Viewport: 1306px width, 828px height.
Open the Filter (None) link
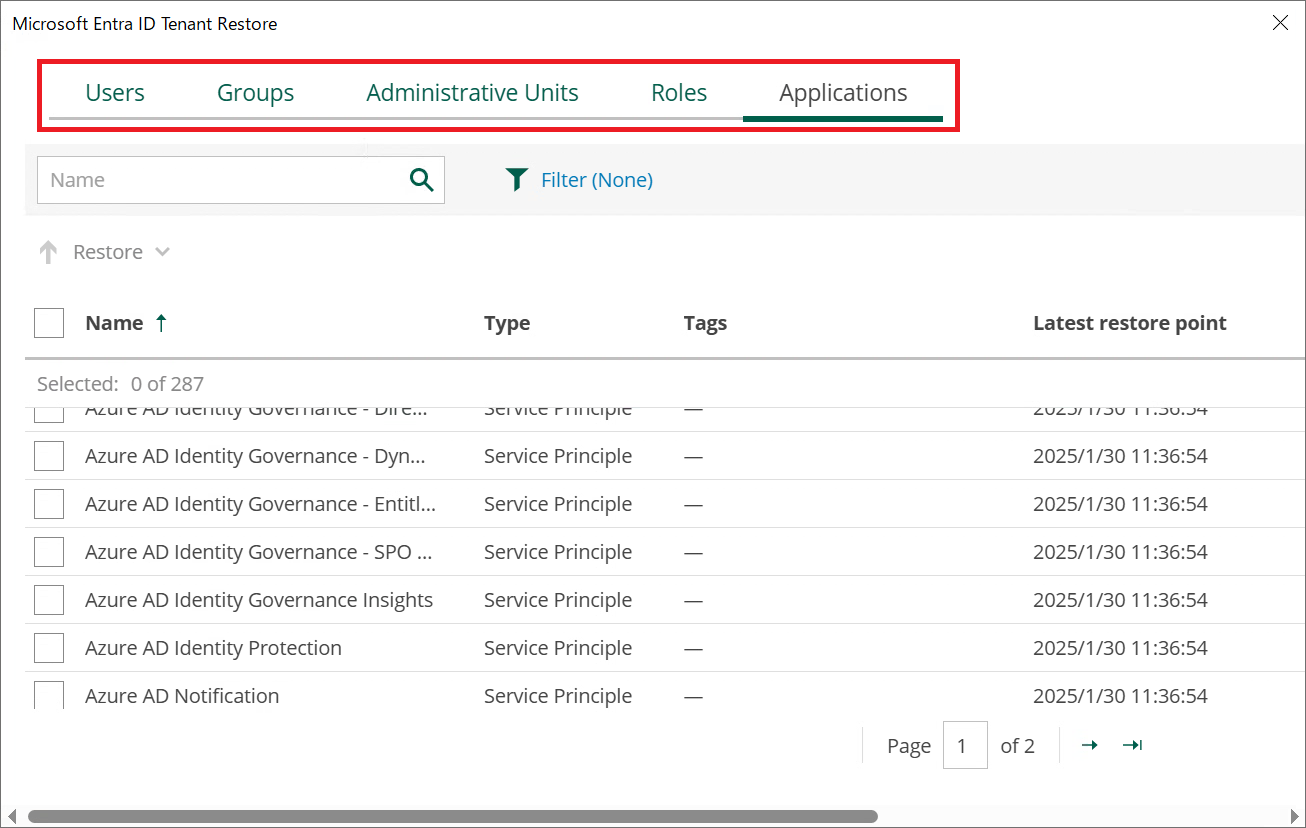[x=597, y=180]
